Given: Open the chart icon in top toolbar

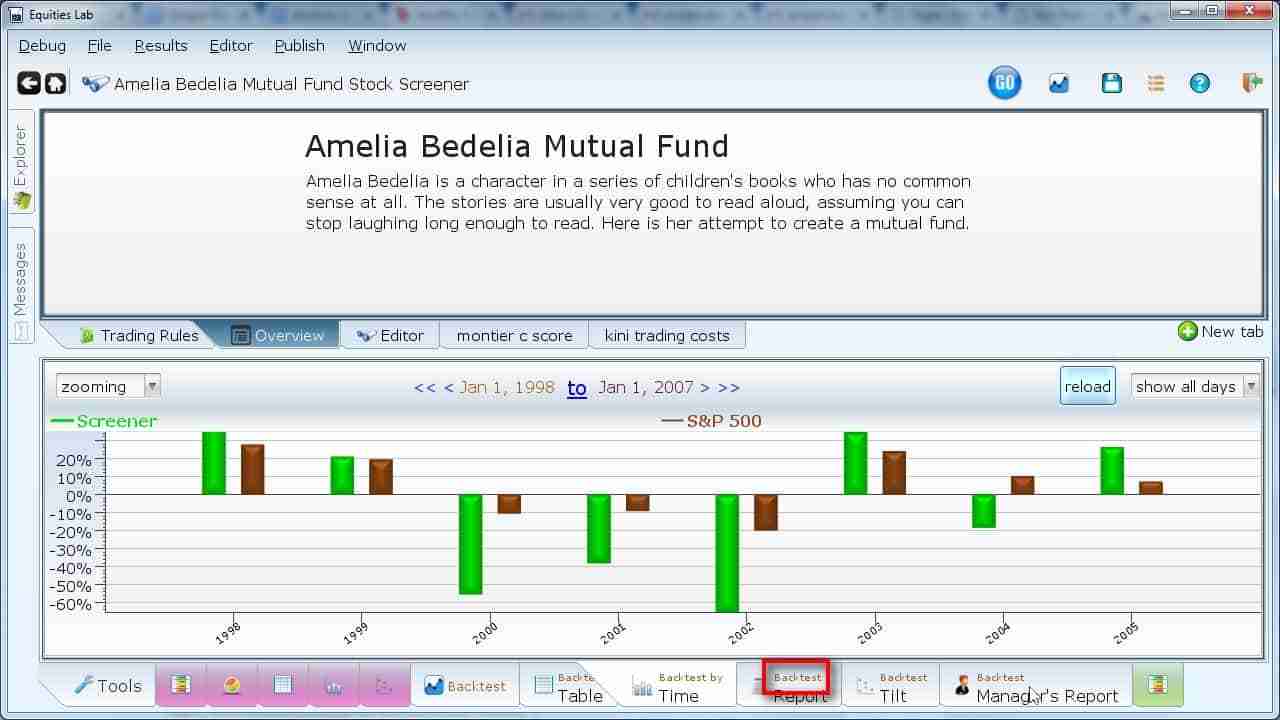Looking at the screenshot, I should coord(1059,84).
